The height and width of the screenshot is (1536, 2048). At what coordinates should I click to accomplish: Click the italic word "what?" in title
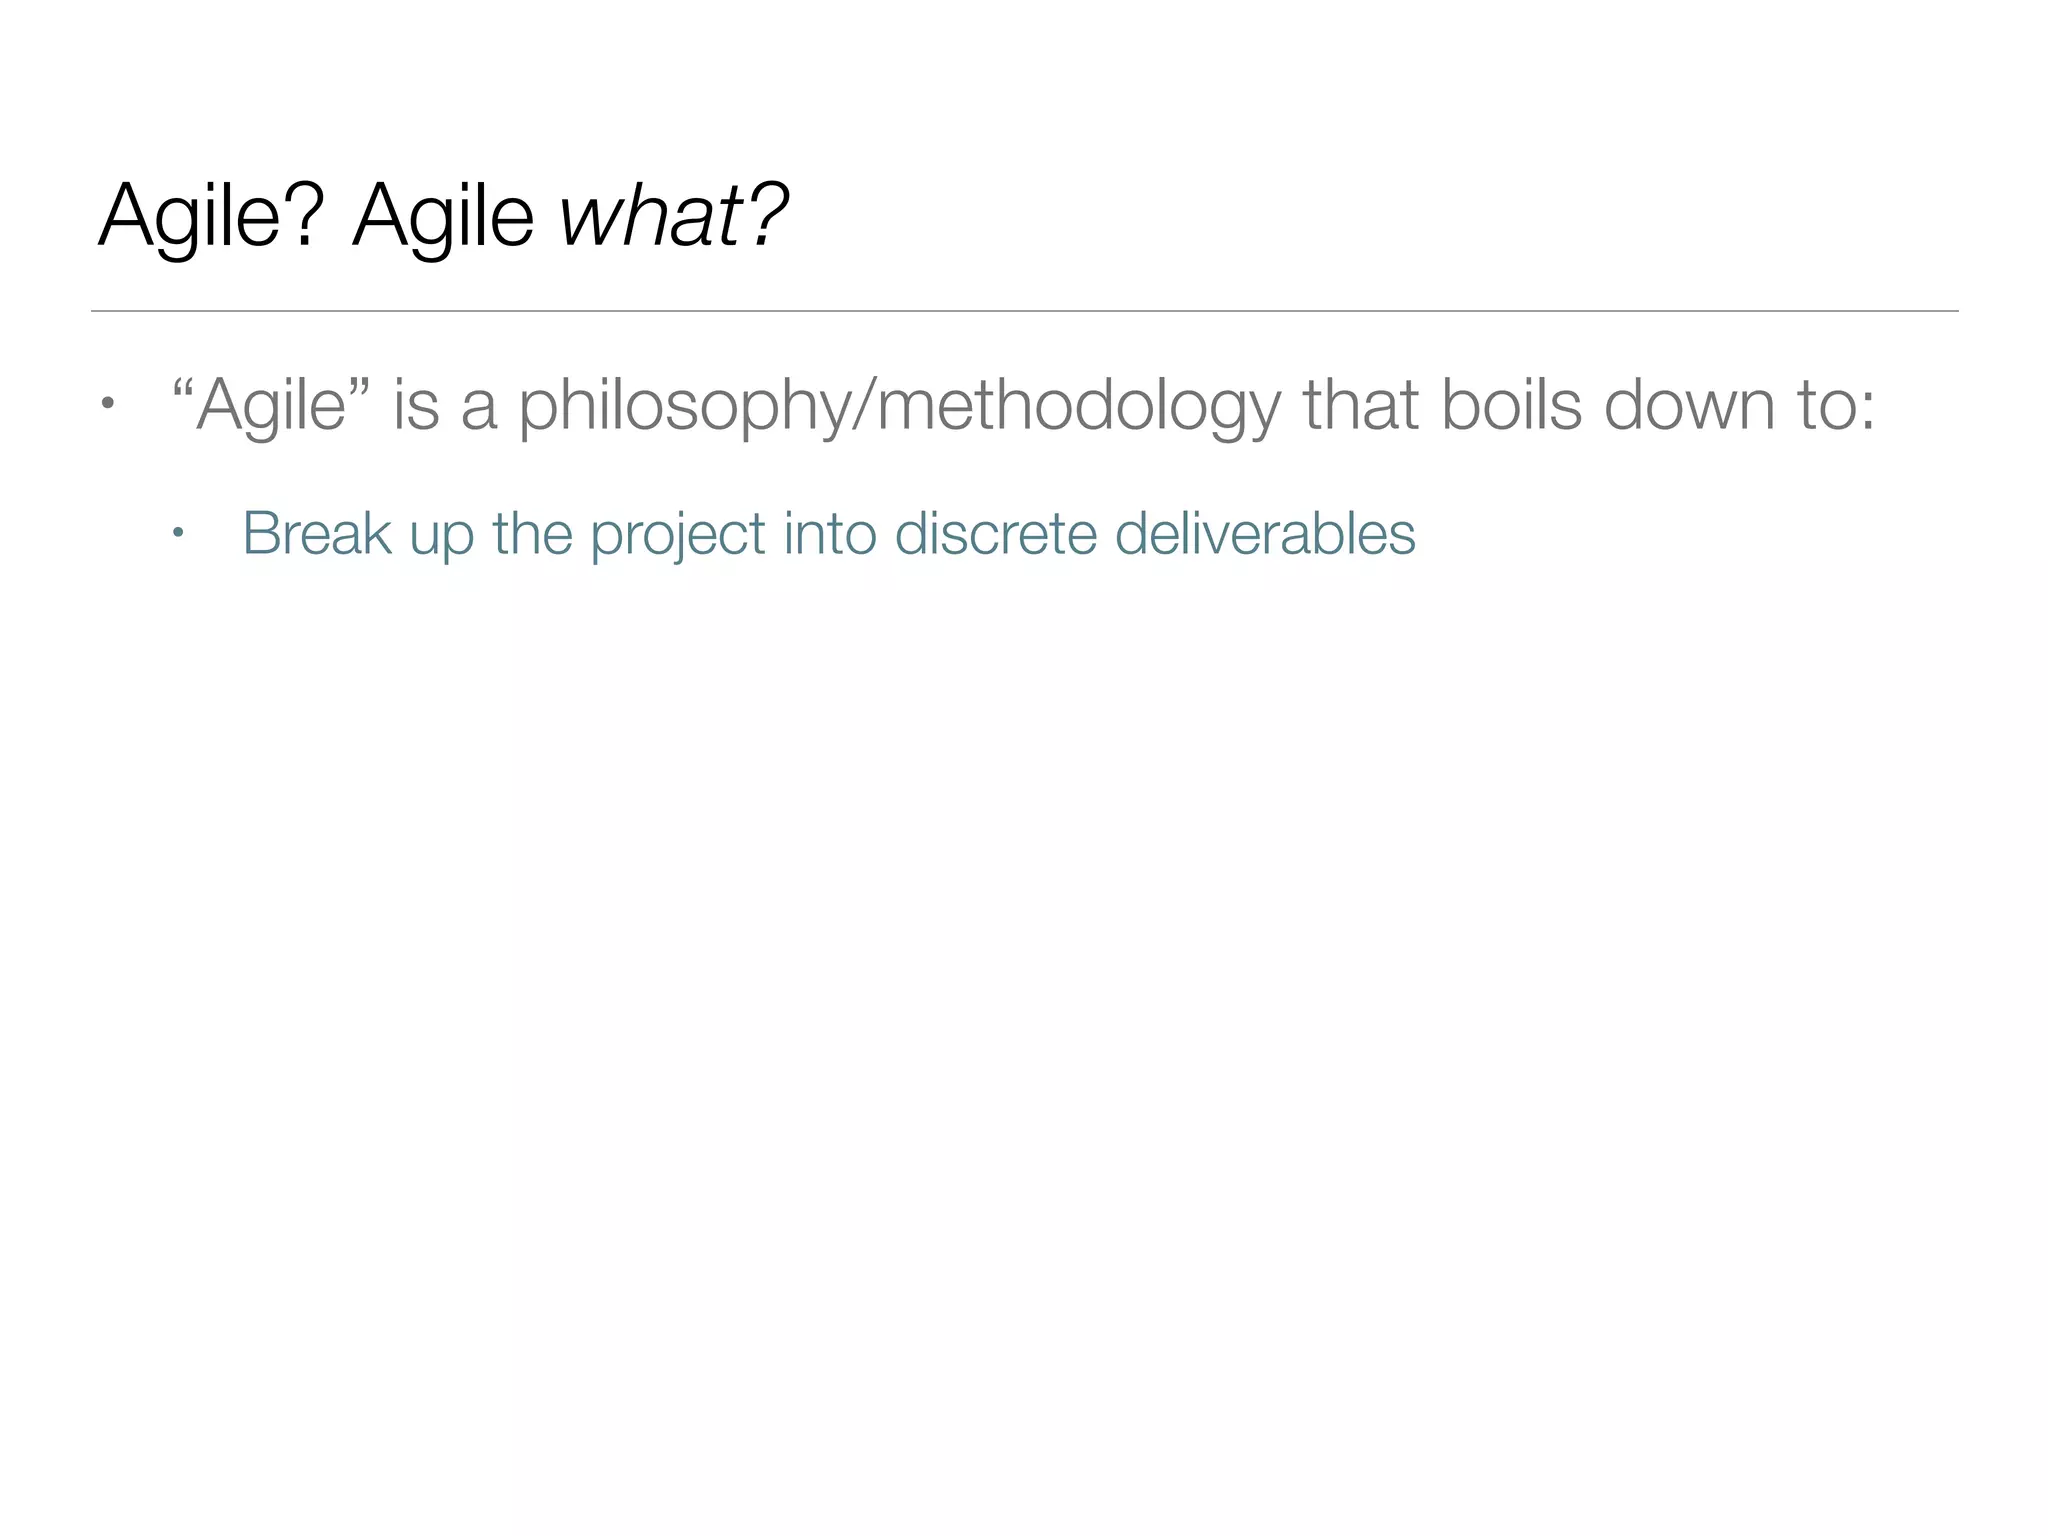coord(673,215)
